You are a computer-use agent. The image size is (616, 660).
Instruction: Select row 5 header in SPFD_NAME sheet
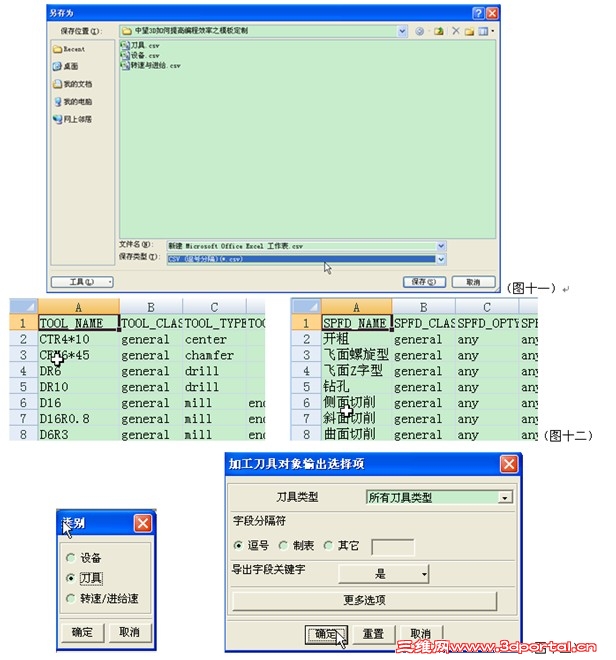[306, 387]
